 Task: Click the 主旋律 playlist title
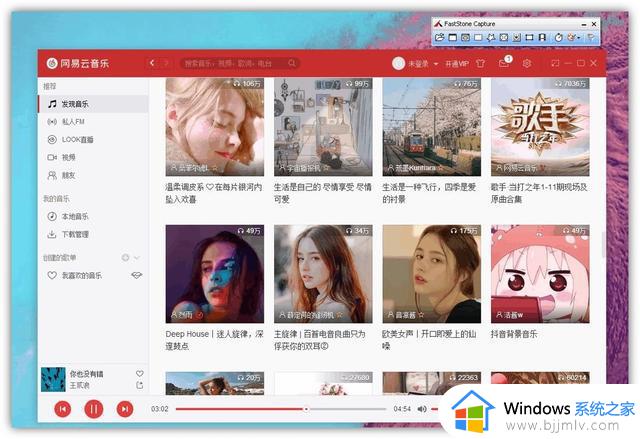tap(320, 340)
